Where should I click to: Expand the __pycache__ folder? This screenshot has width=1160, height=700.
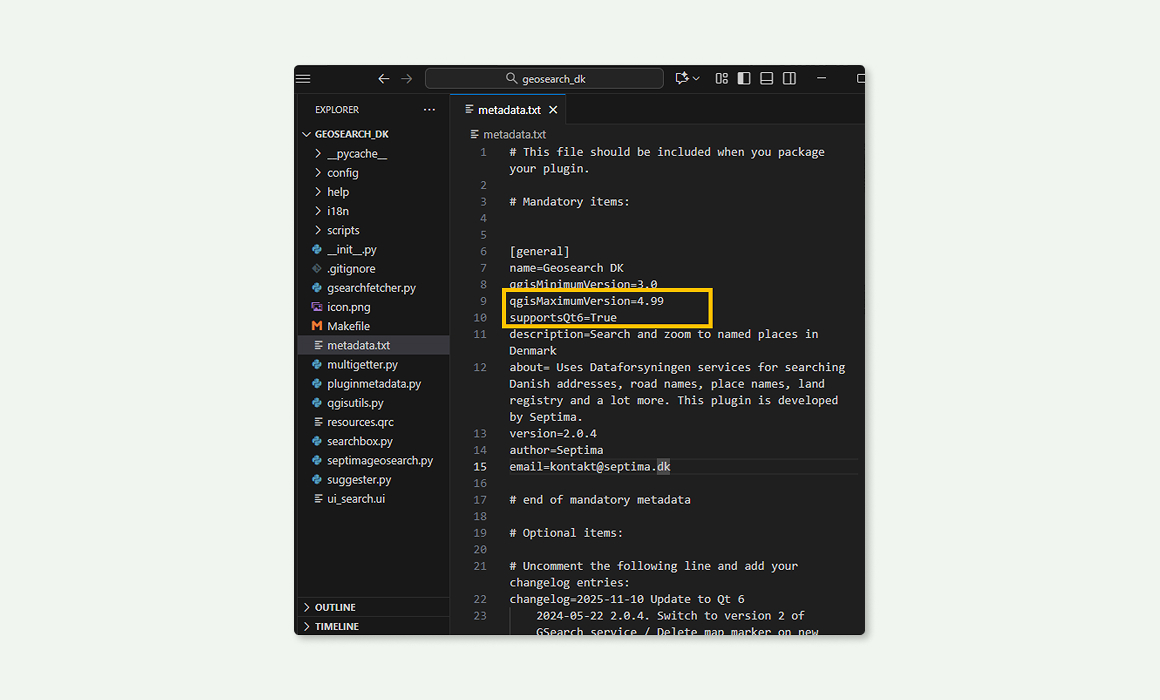click(318, 154)
